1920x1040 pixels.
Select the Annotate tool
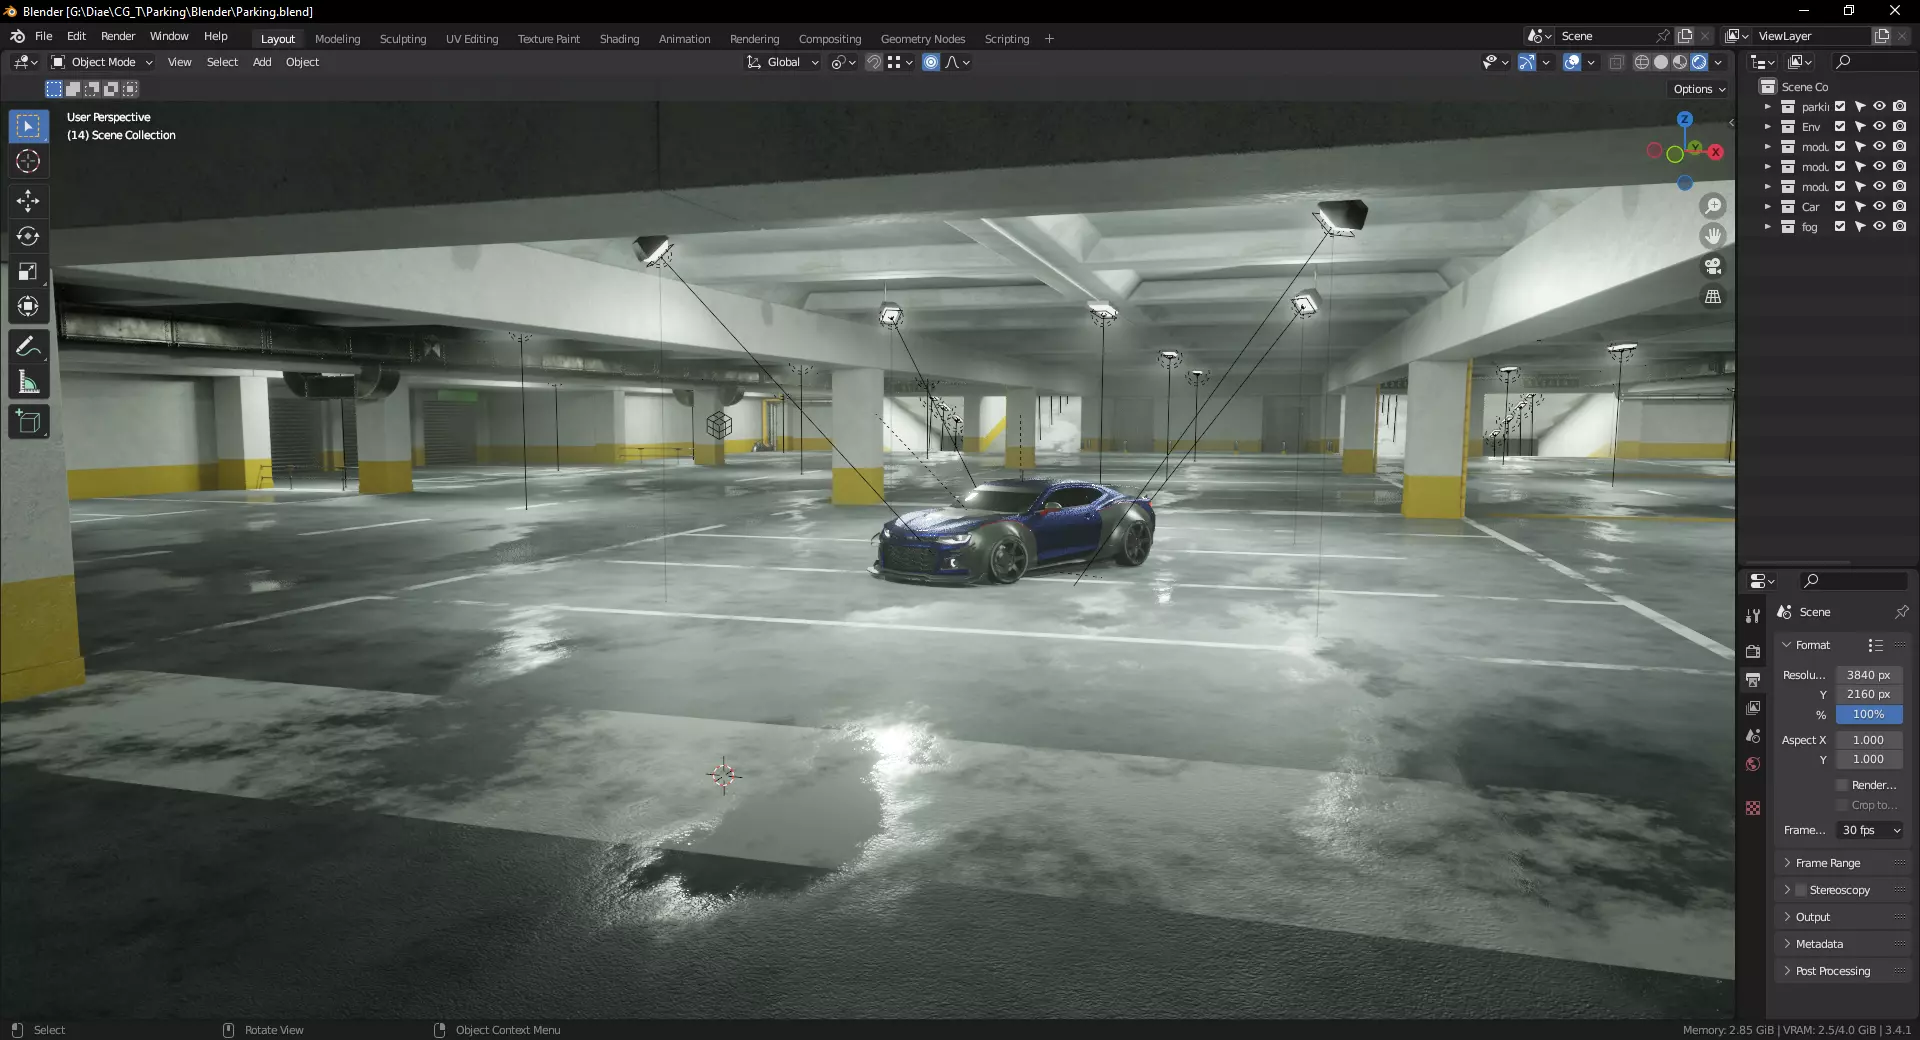(28, 347)
